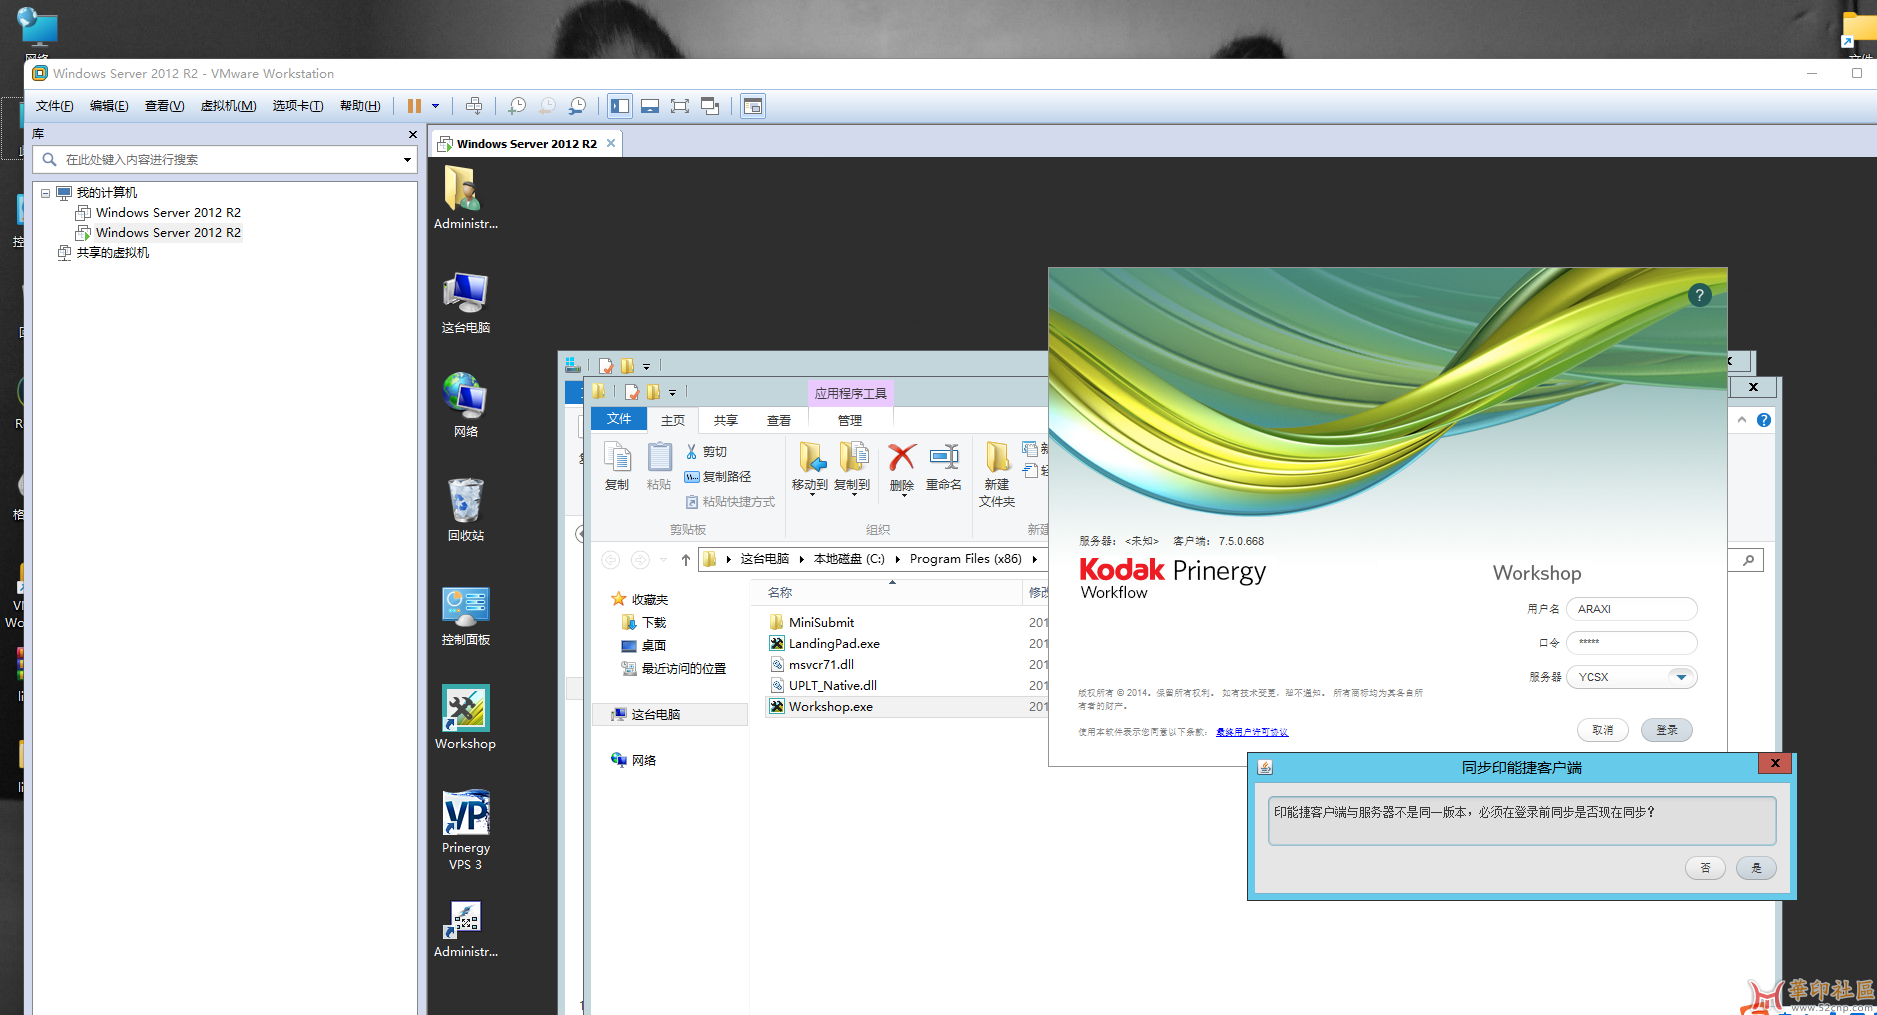Open the 网络 desktop icon in VM
Image resolution: width=1877 pixels, height=1015 pixels.
coord(466,406)
